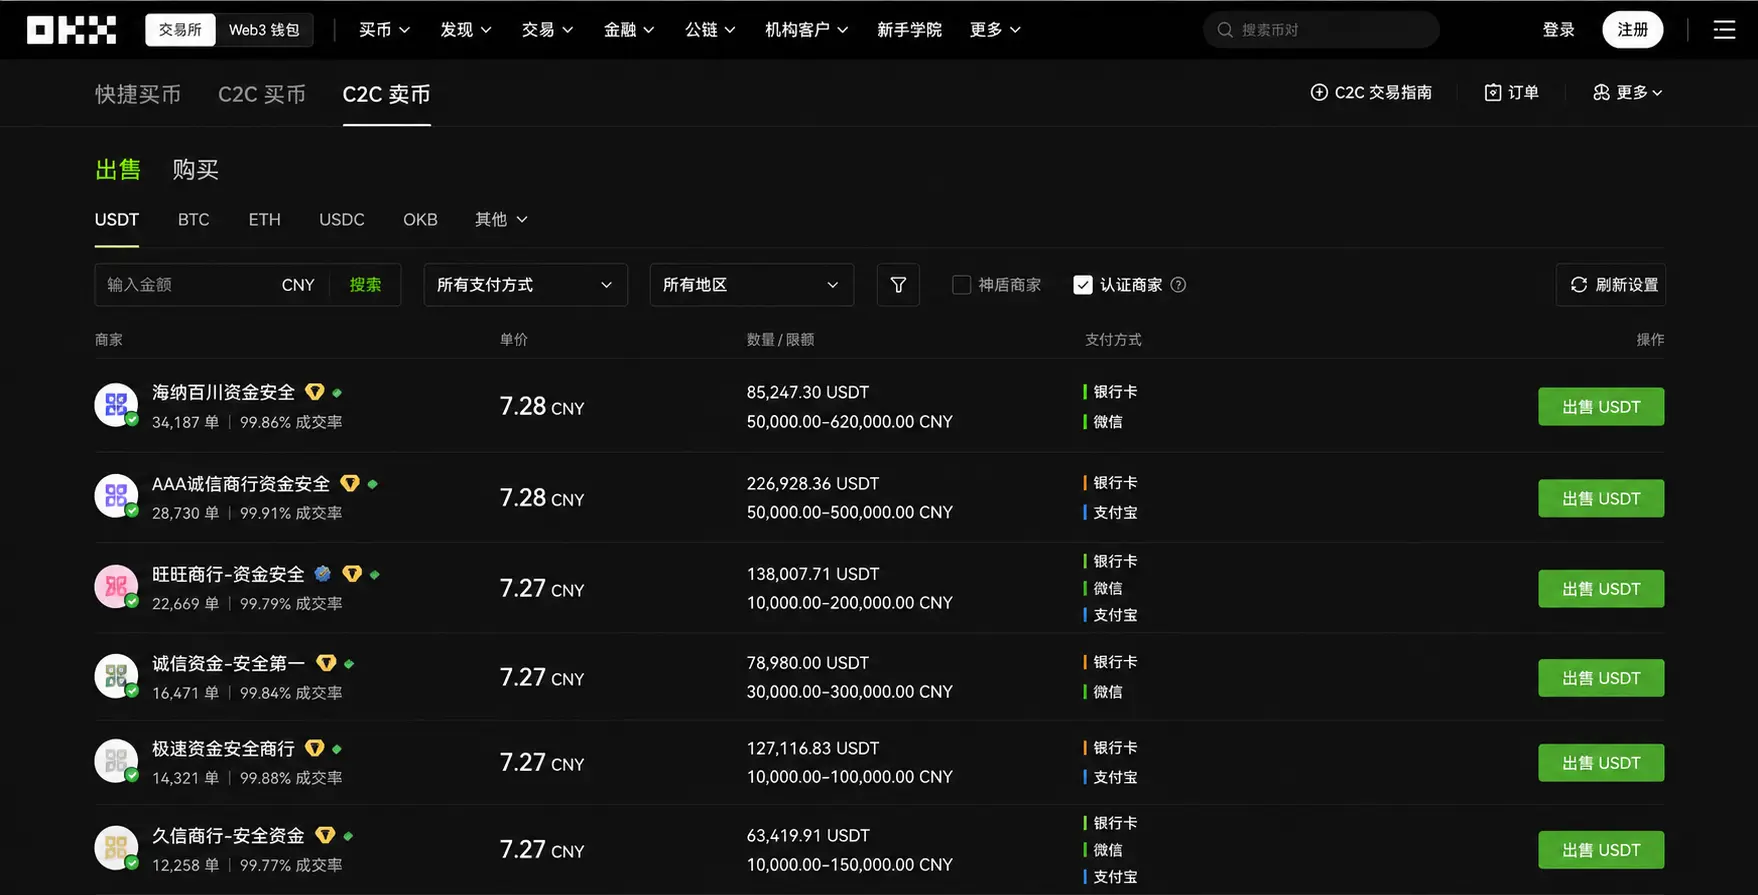This screenshot has width=1758, height=895.
Task: Click the 更多 people icon in sub-navigation
Action: point(1601,92)
